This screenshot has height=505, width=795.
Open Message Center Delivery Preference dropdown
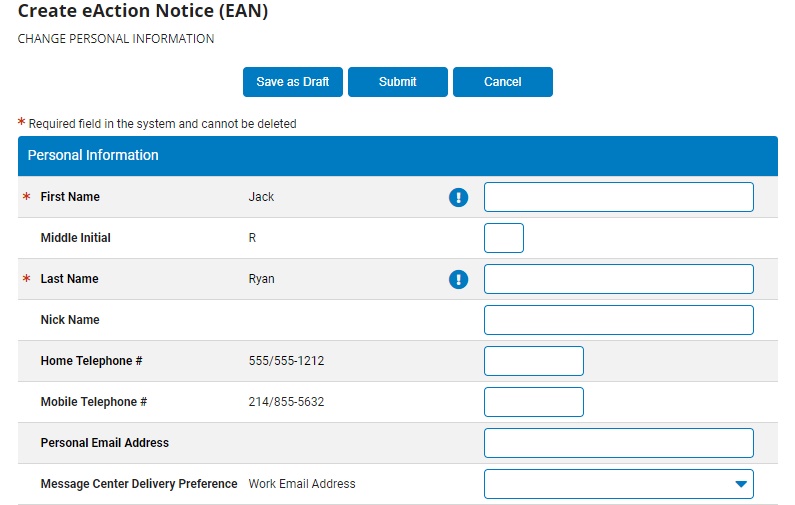tap(618, 484)
